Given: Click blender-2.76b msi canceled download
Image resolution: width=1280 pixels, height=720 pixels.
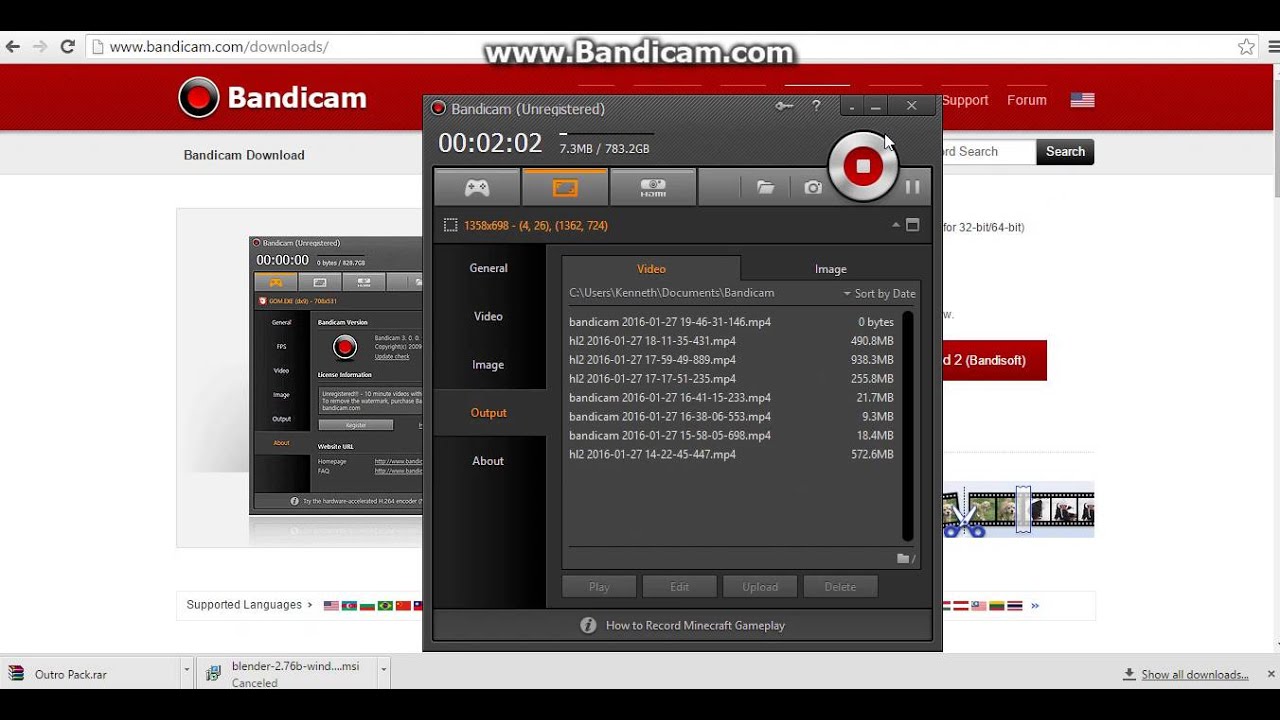Looking at the screenshot, I should (x=289, y=674).
